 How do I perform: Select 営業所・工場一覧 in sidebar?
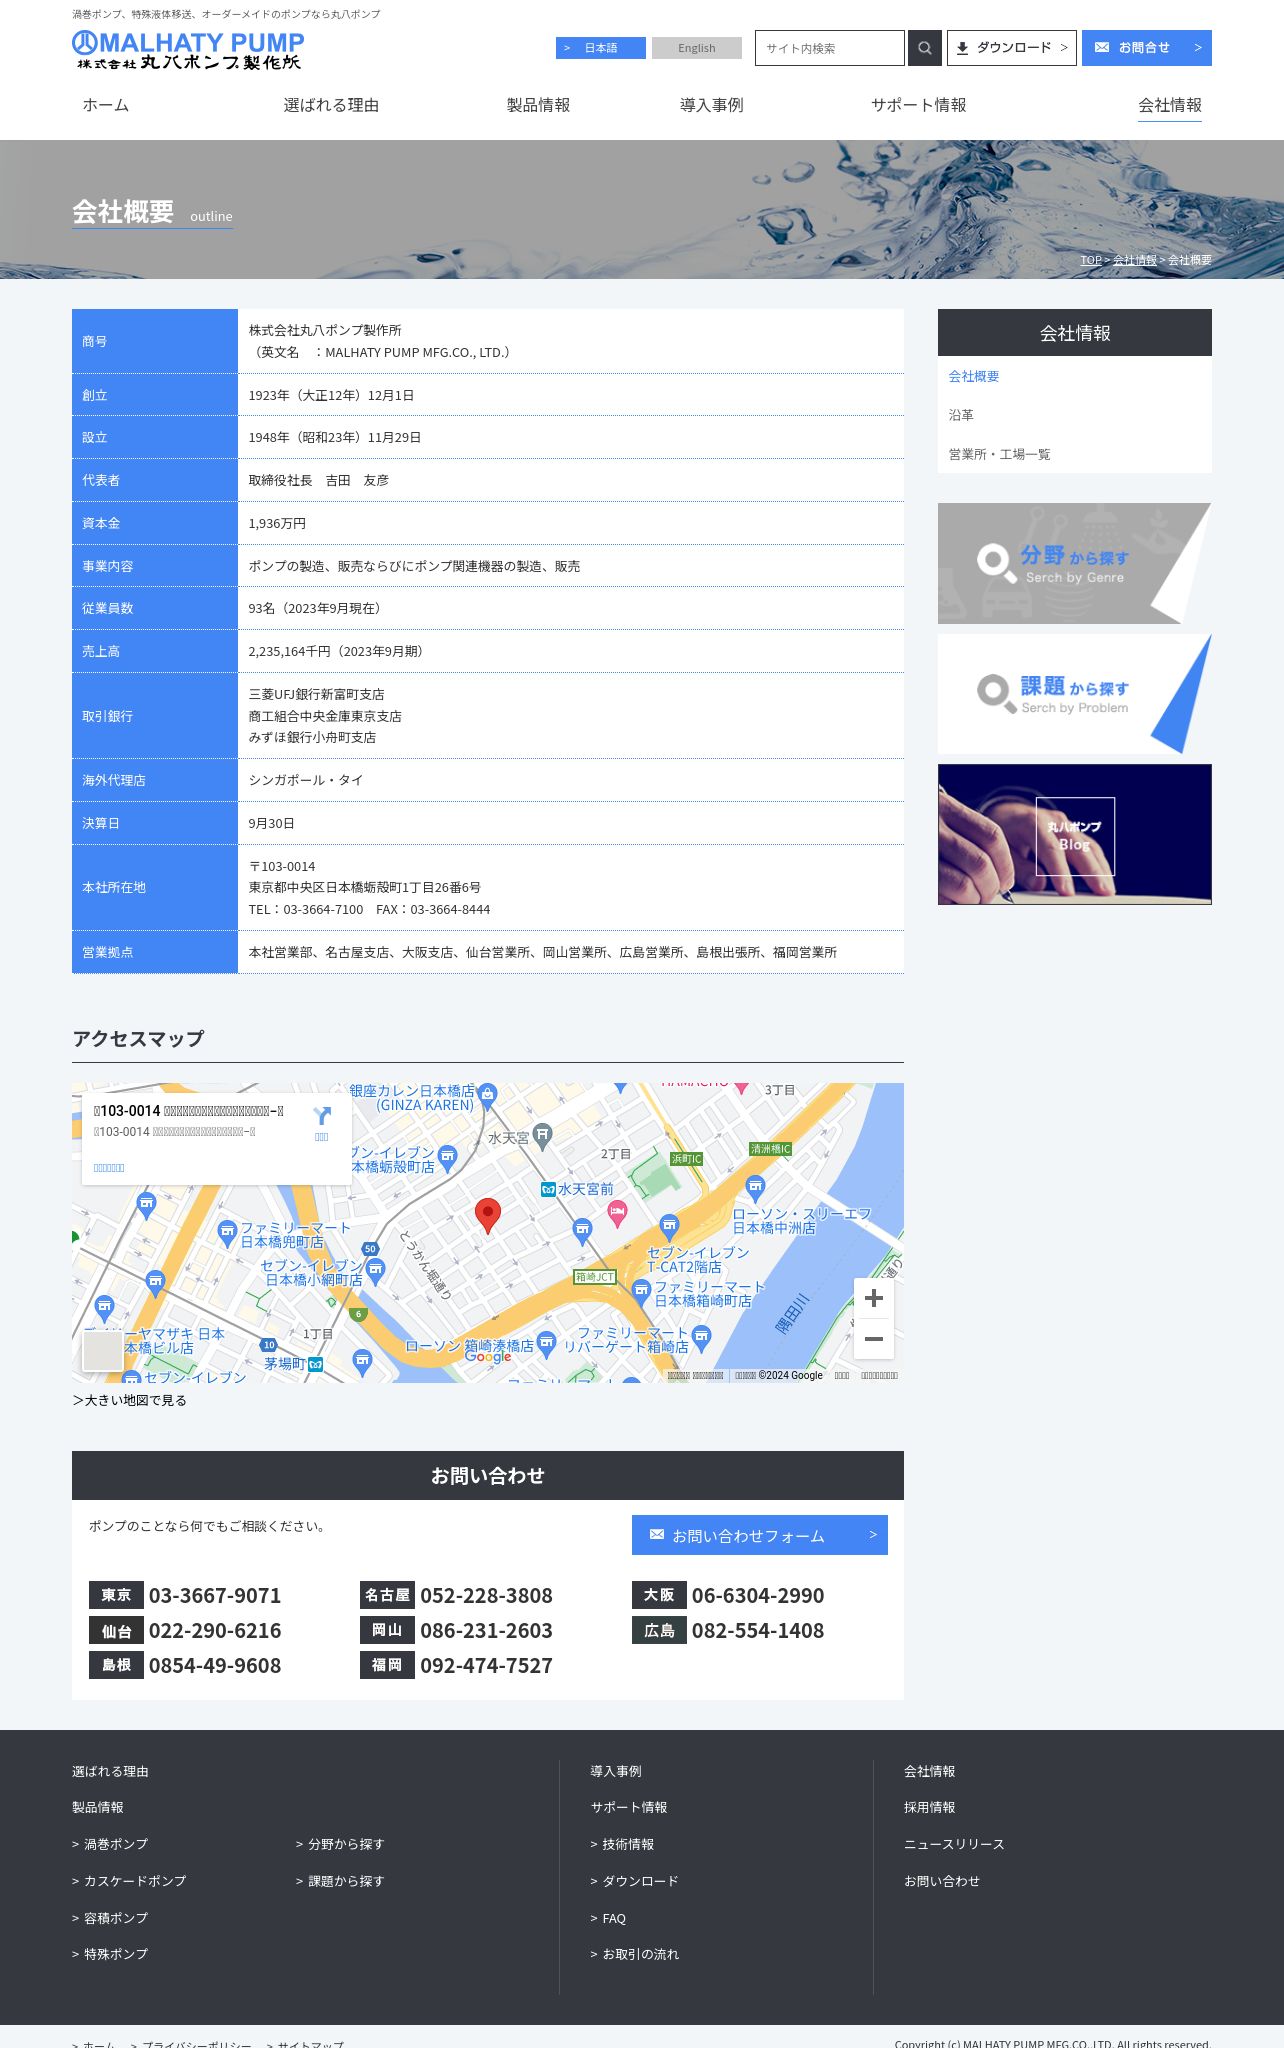click(x=999, y=454)
